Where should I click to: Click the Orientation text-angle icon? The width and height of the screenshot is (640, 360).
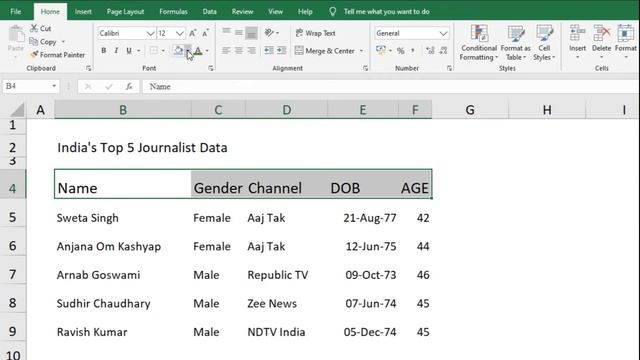(x=269, y=33)
